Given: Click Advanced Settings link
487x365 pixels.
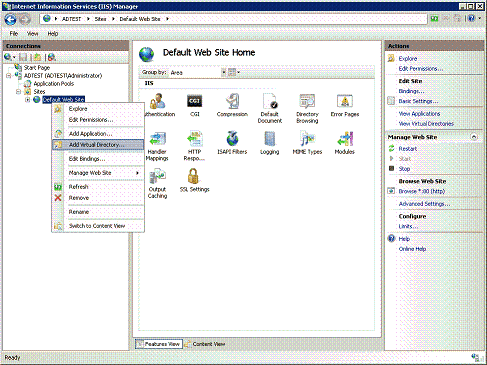Looking at the screenshot, I should [424, 204].
